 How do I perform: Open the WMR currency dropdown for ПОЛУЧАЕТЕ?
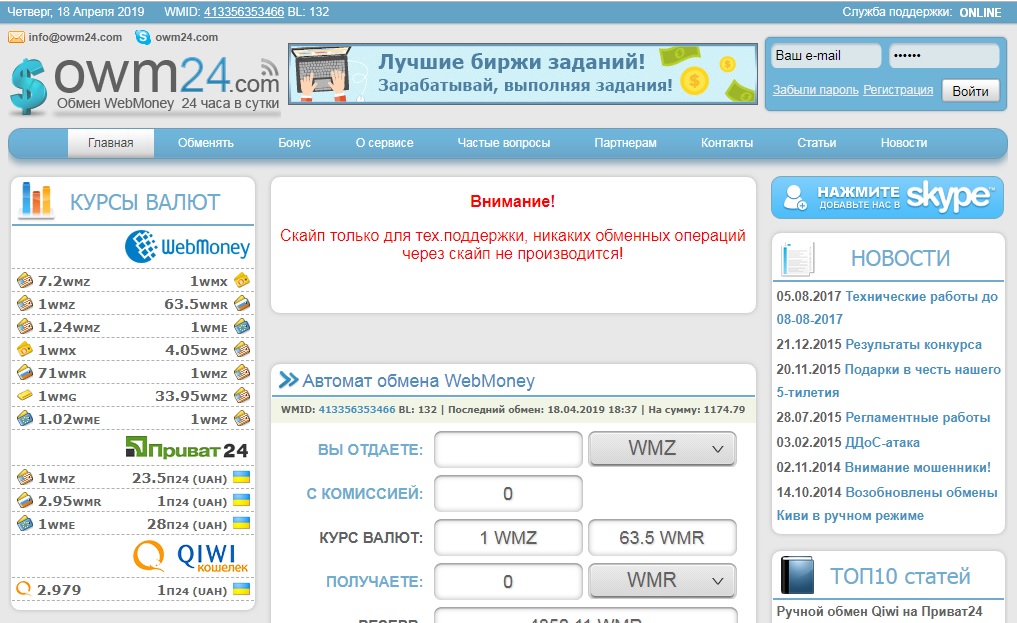[662, 581]
